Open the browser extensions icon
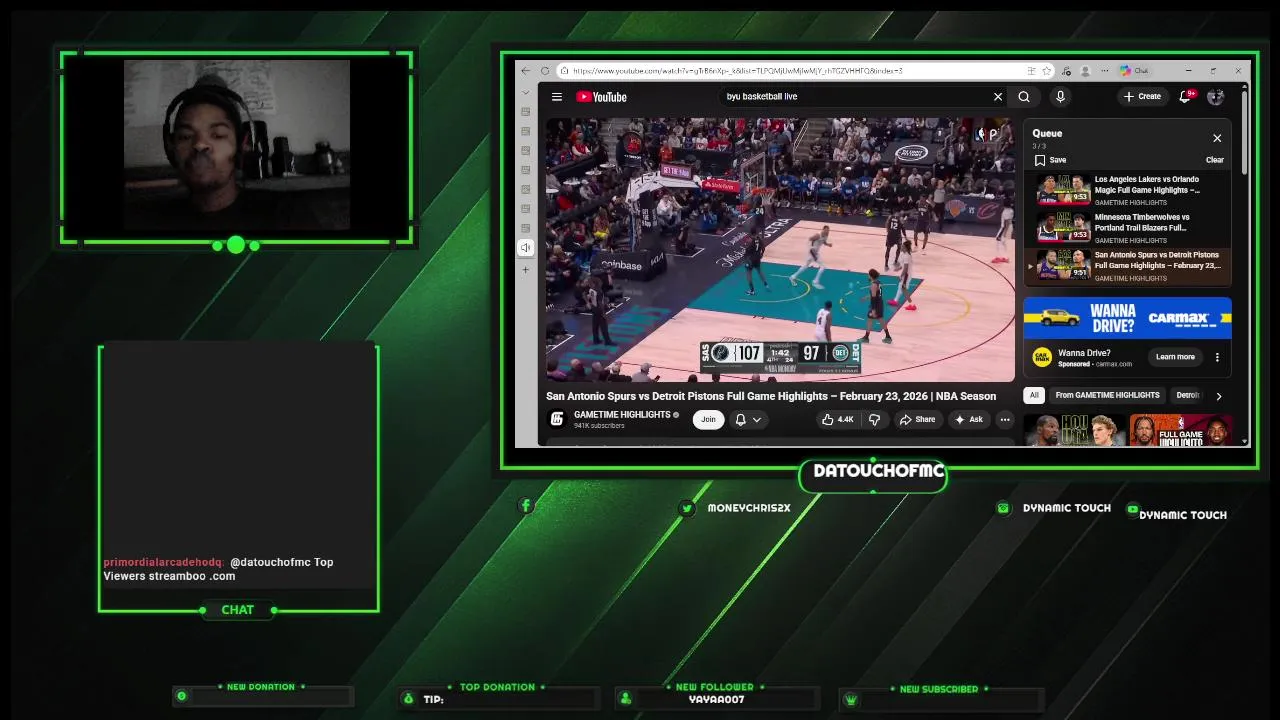The image size is (1280, 720). (x=1066, y=71)
